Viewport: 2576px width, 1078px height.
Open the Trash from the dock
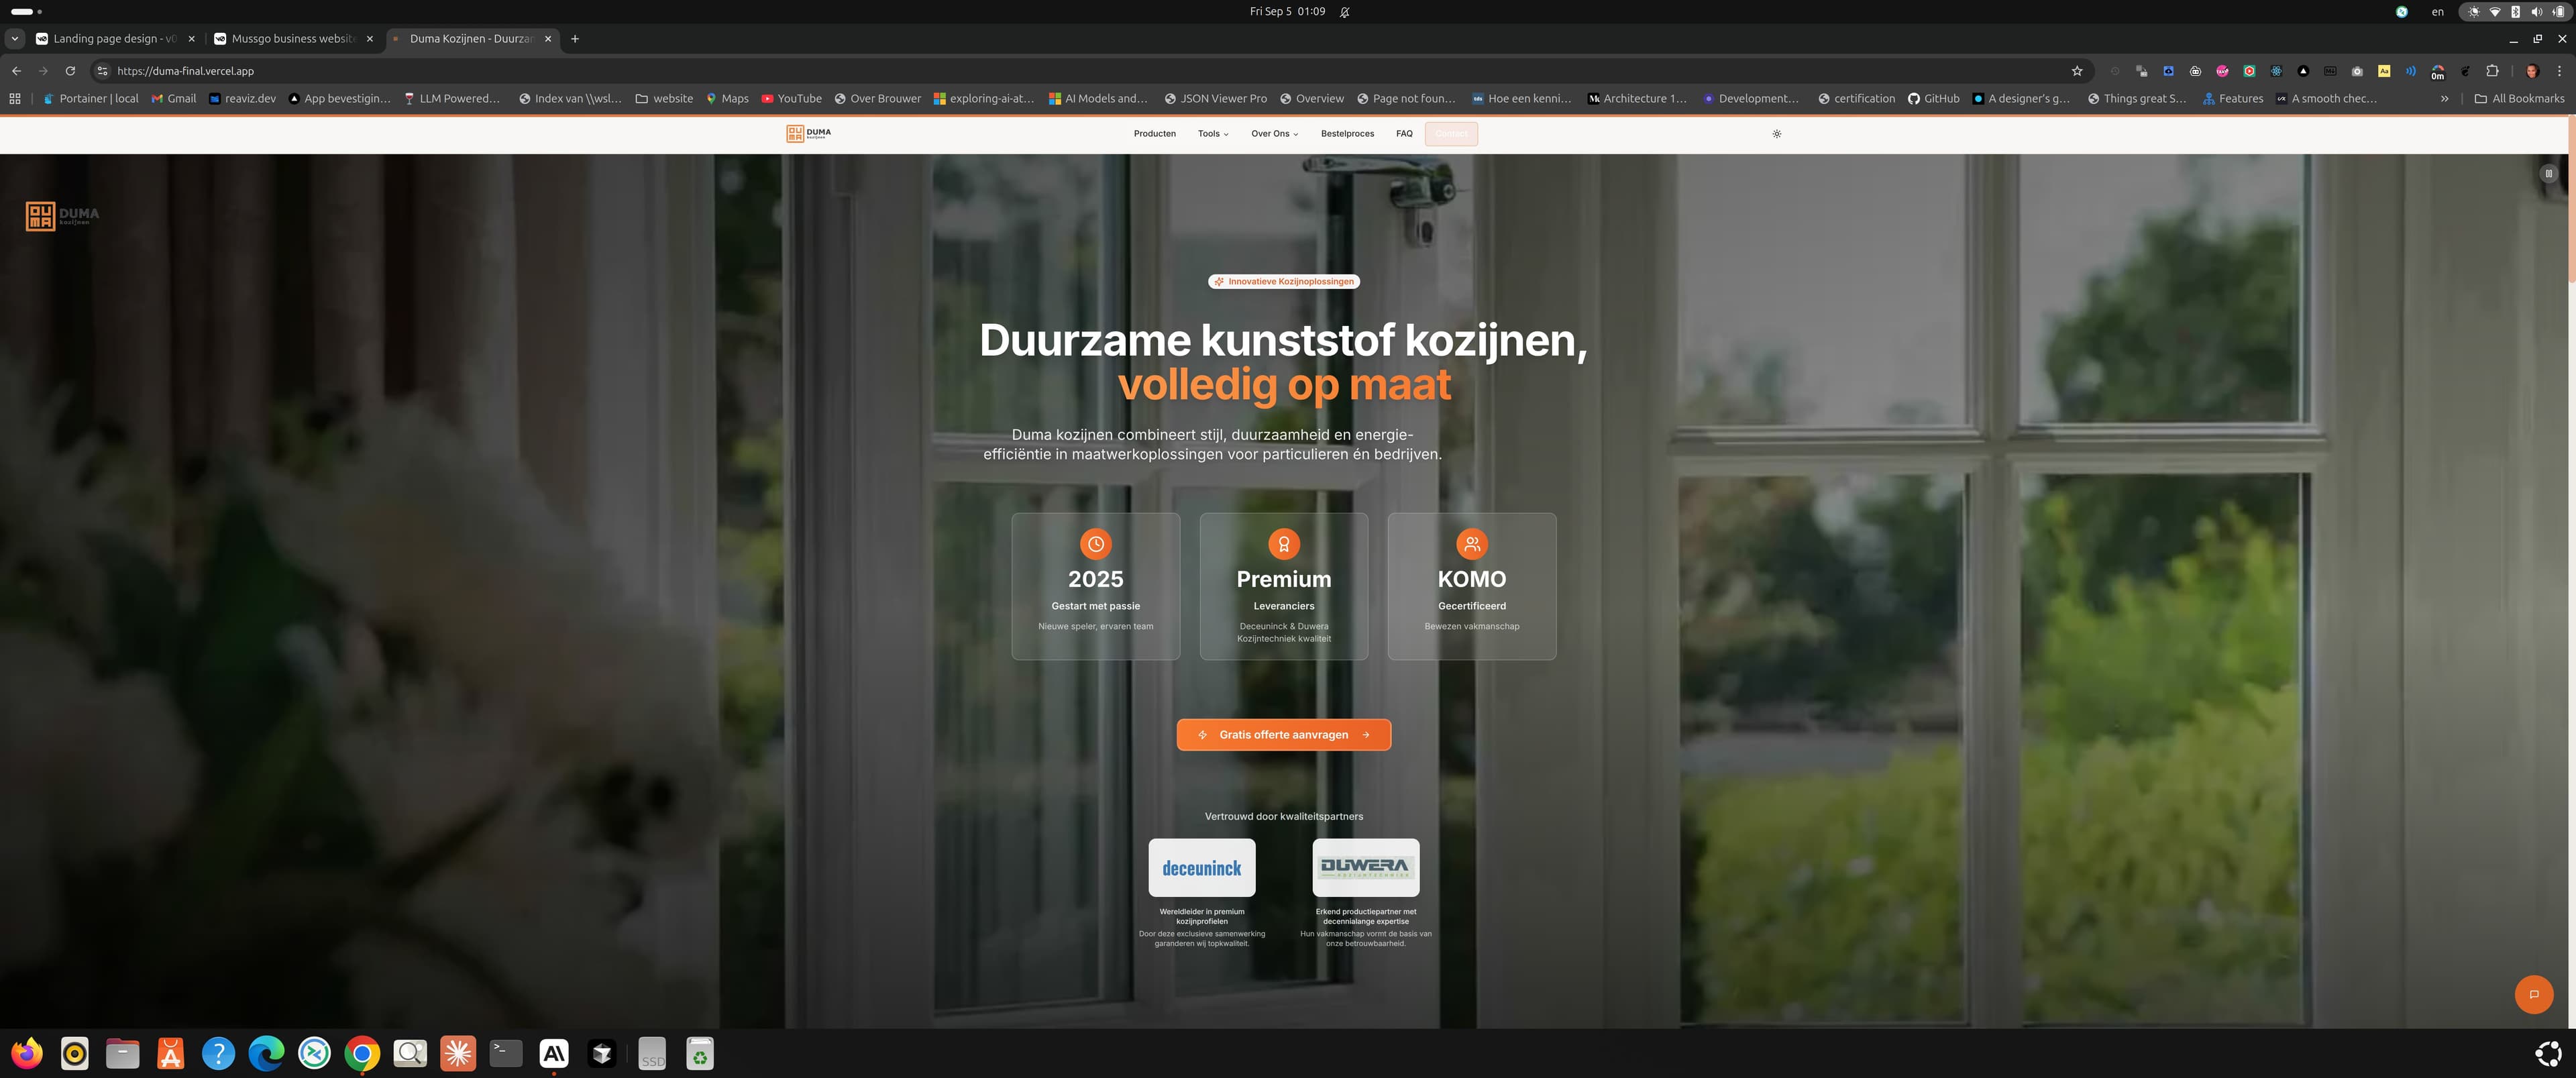(700, 1053)
